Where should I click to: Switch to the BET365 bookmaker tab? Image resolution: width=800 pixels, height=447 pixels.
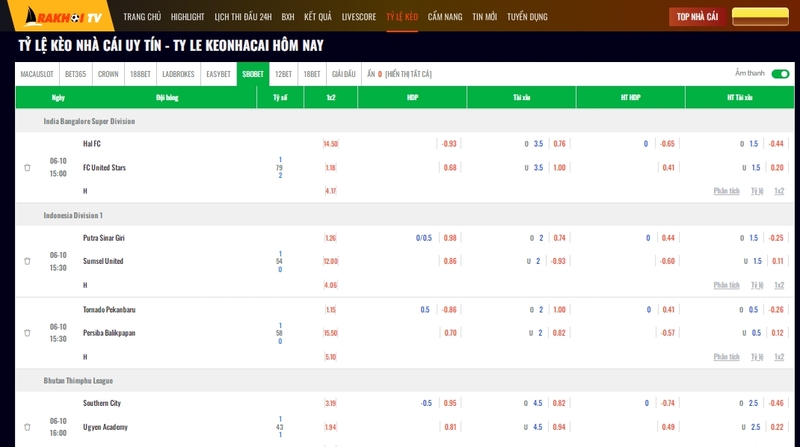pos(75,74)
